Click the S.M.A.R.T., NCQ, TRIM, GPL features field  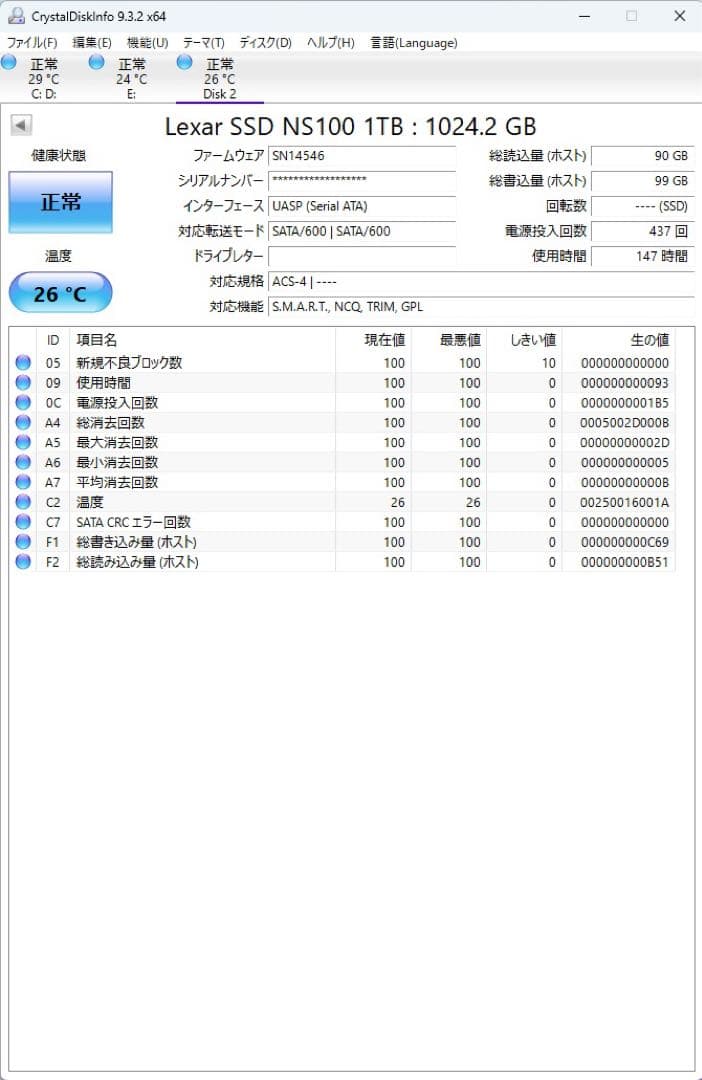pyautogui.click(x=481, y=307)
